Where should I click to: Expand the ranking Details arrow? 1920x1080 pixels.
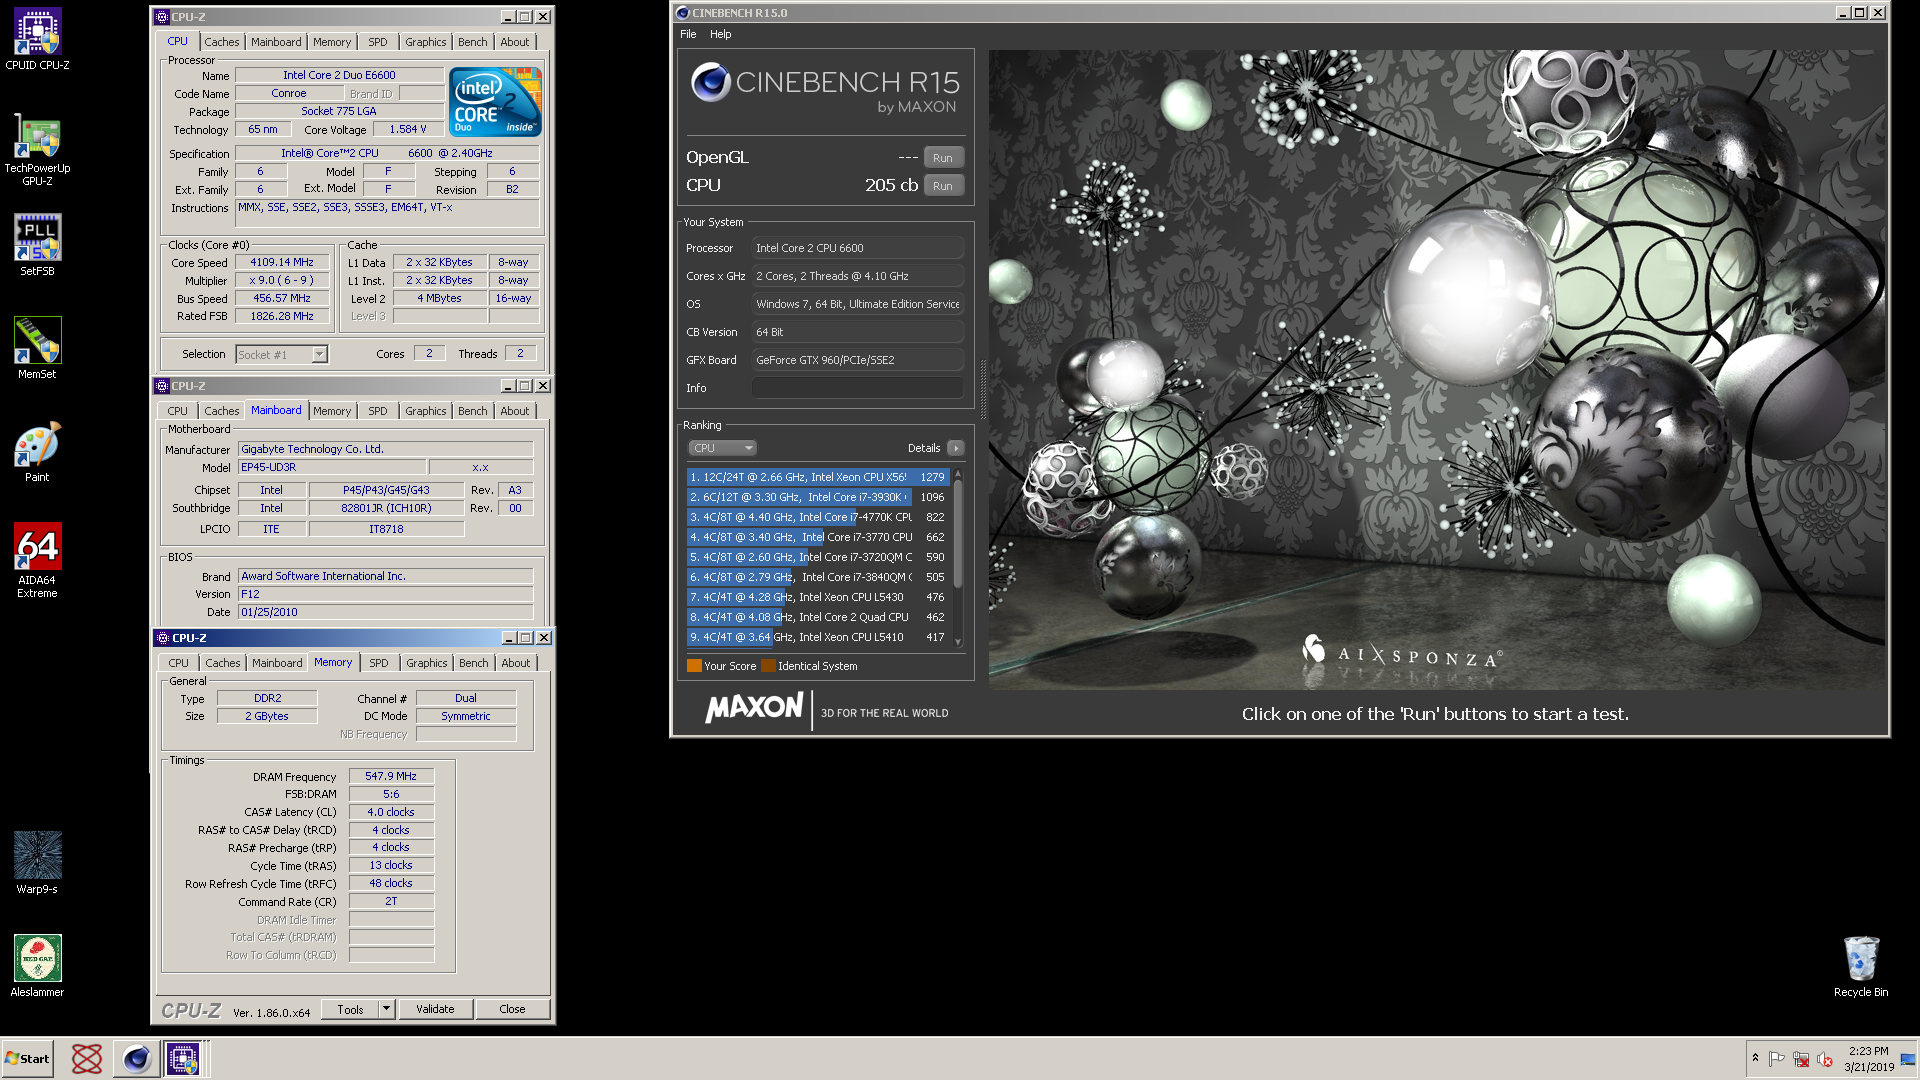pyautogui.click(x=956, y=448)
